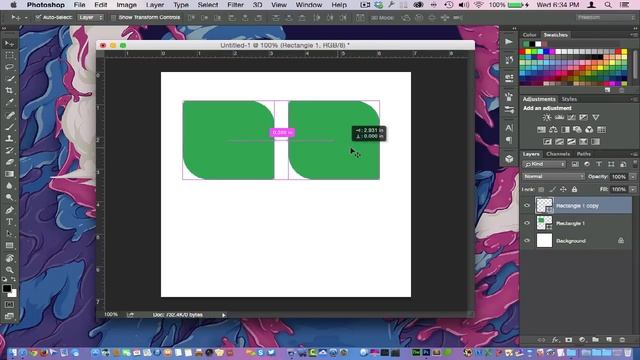The image size is (640, 360).
Task: Open the Actions panel play icon
Action: point(509,42)
